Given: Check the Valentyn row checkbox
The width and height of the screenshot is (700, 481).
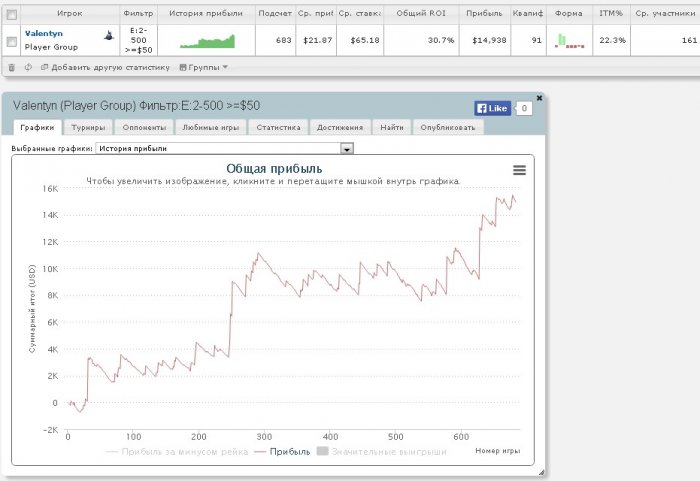Looking at the screenshot, I should (x=12, y=41).
